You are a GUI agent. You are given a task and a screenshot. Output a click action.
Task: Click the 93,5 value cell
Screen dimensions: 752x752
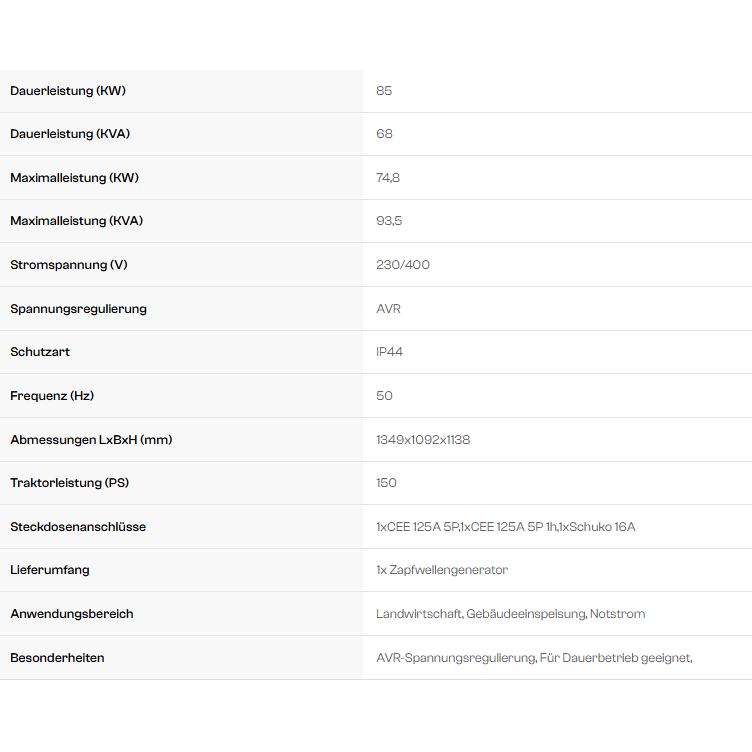coord(389,221)
